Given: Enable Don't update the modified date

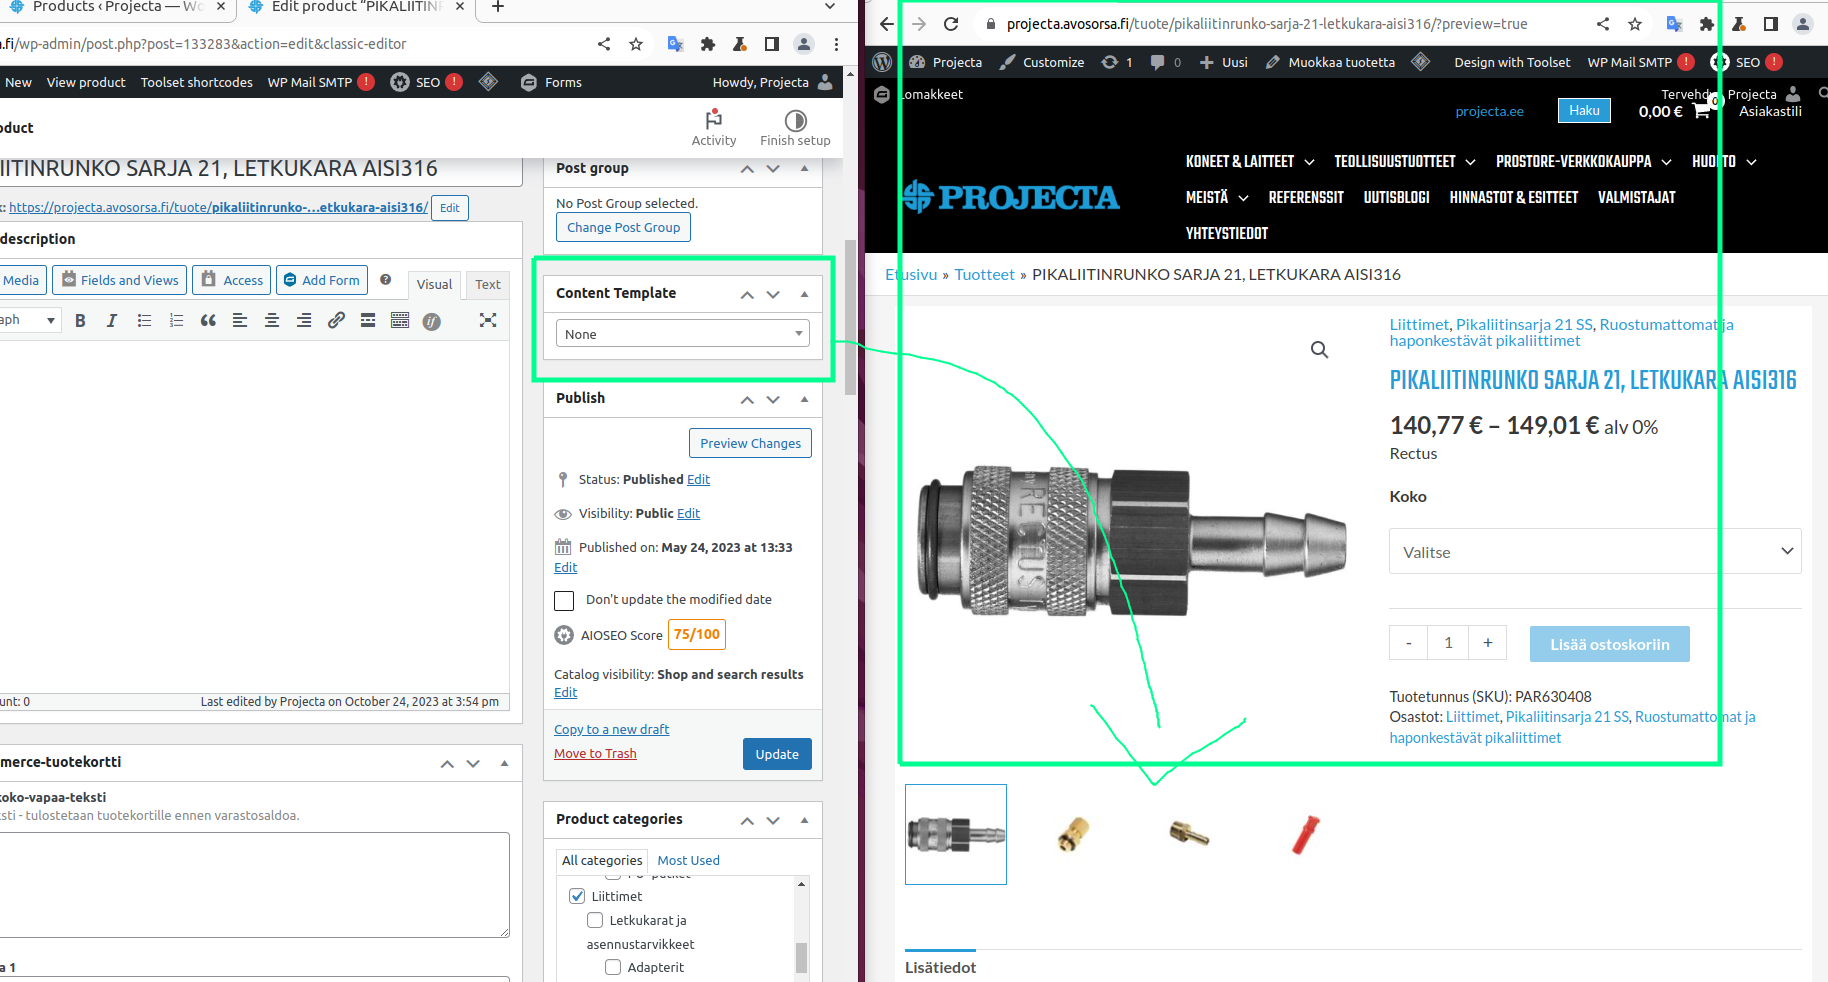Looking at the screenshot, I should pos(564,600).
